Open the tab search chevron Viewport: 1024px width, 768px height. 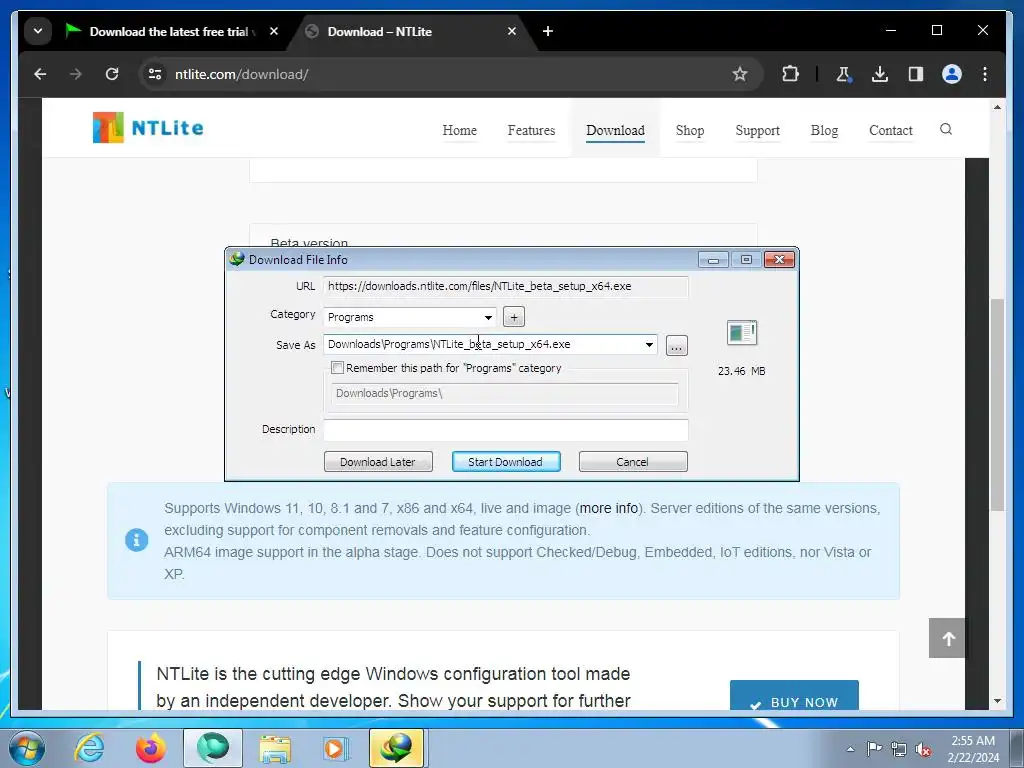[38, 31]
